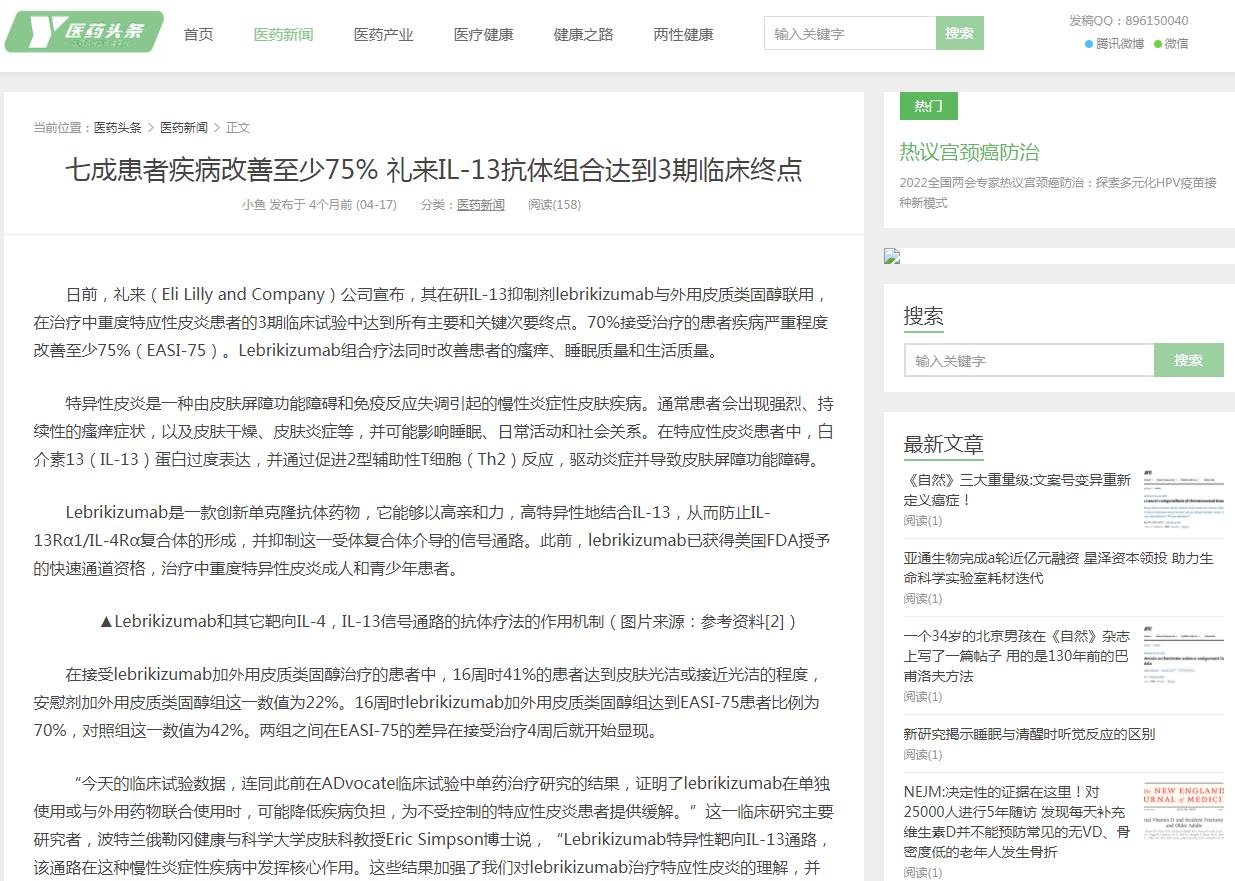Open the 新研究揭示睡眠与清醒 article link

pos(1029,734)
